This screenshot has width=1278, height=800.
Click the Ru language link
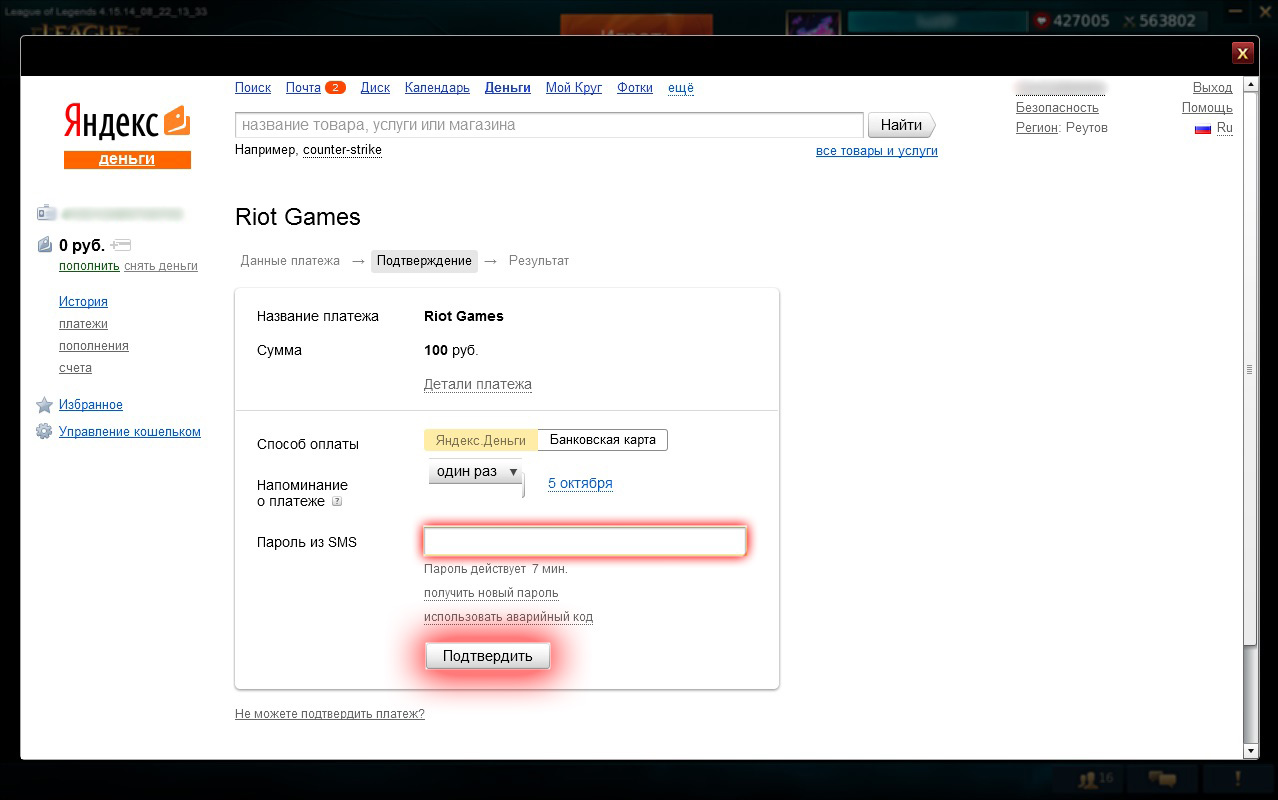(x=1224, y=128)
